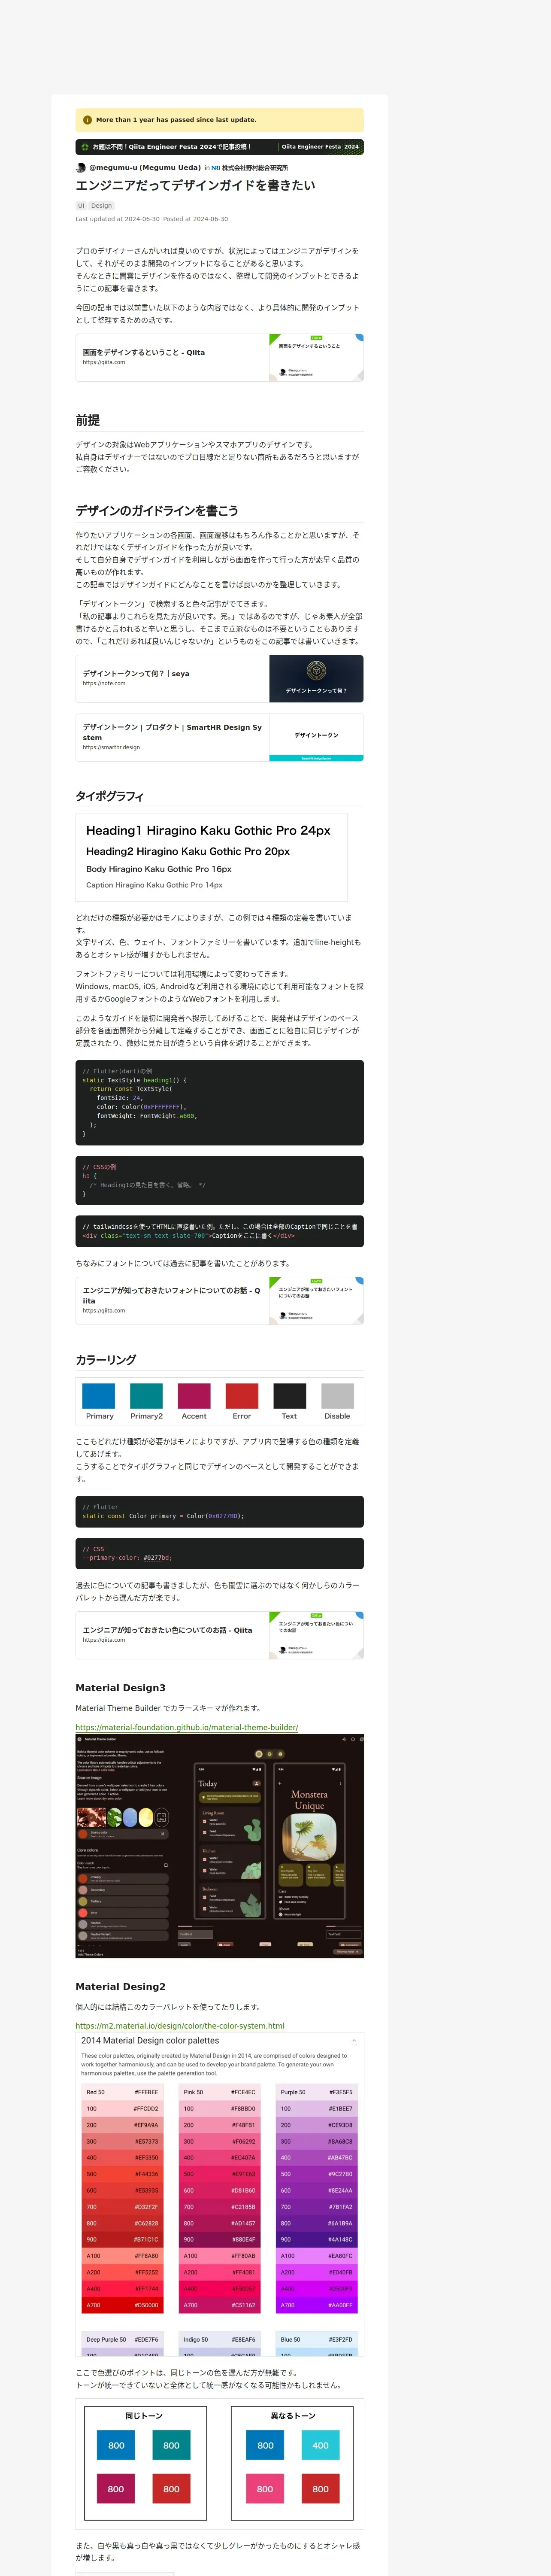Click the 'カラーリング' heading
This screenshot has width=551, height=2576.
[x=106, y=1360]
